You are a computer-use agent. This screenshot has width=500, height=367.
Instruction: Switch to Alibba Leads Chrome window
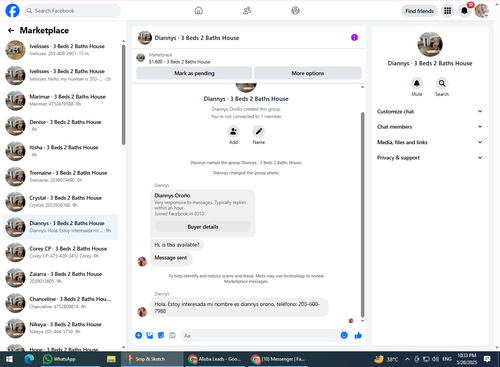coord(214,359)
